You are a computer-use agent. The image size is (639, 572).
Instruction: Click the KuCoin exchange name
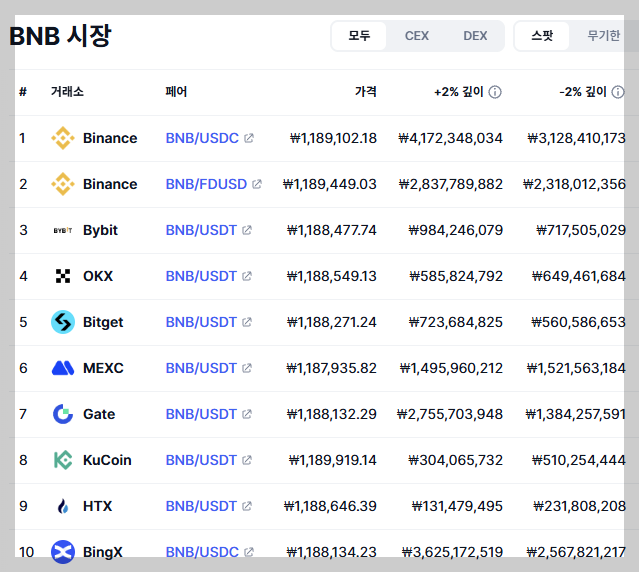(107, 460)
